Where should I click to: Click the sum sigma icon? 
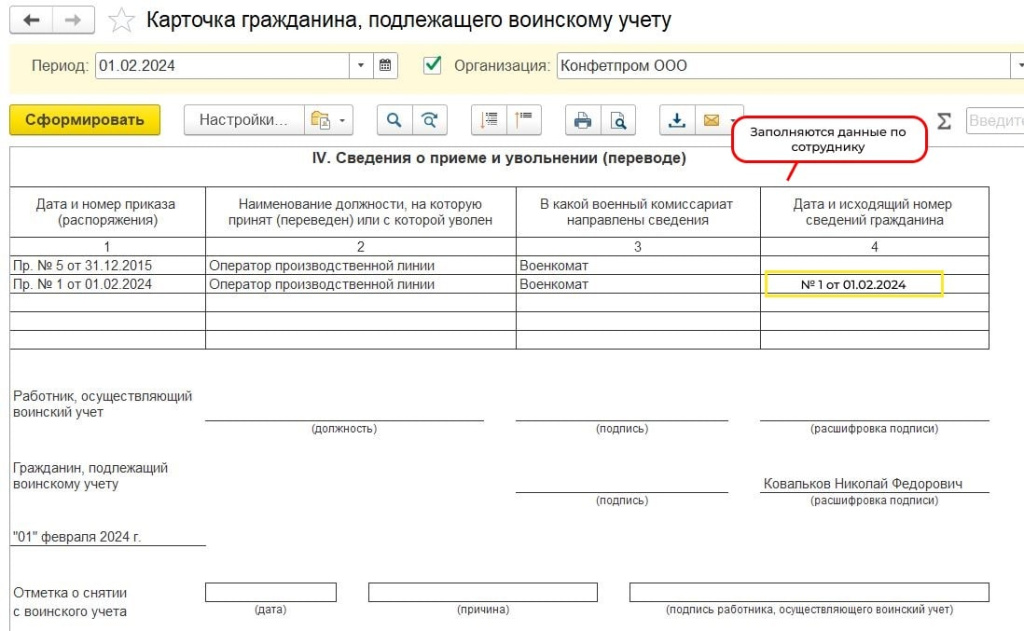coord(943,121)
